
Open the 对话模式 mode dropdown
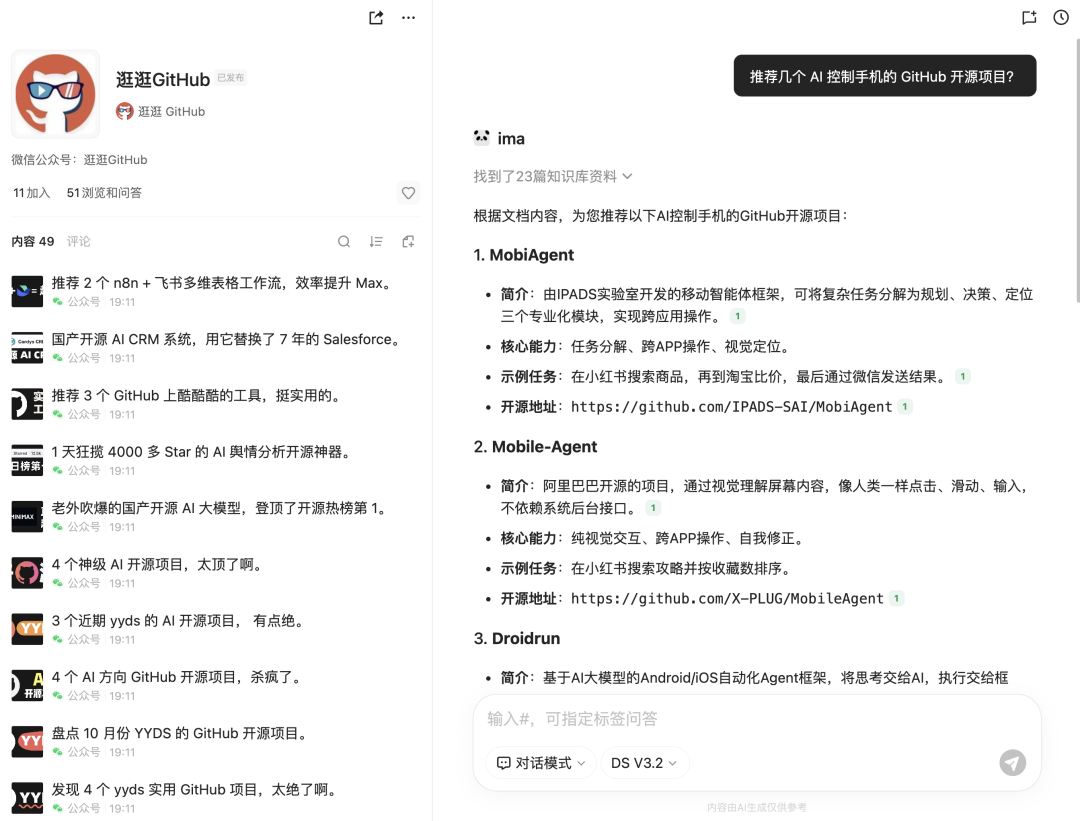[x=539, y=762]
